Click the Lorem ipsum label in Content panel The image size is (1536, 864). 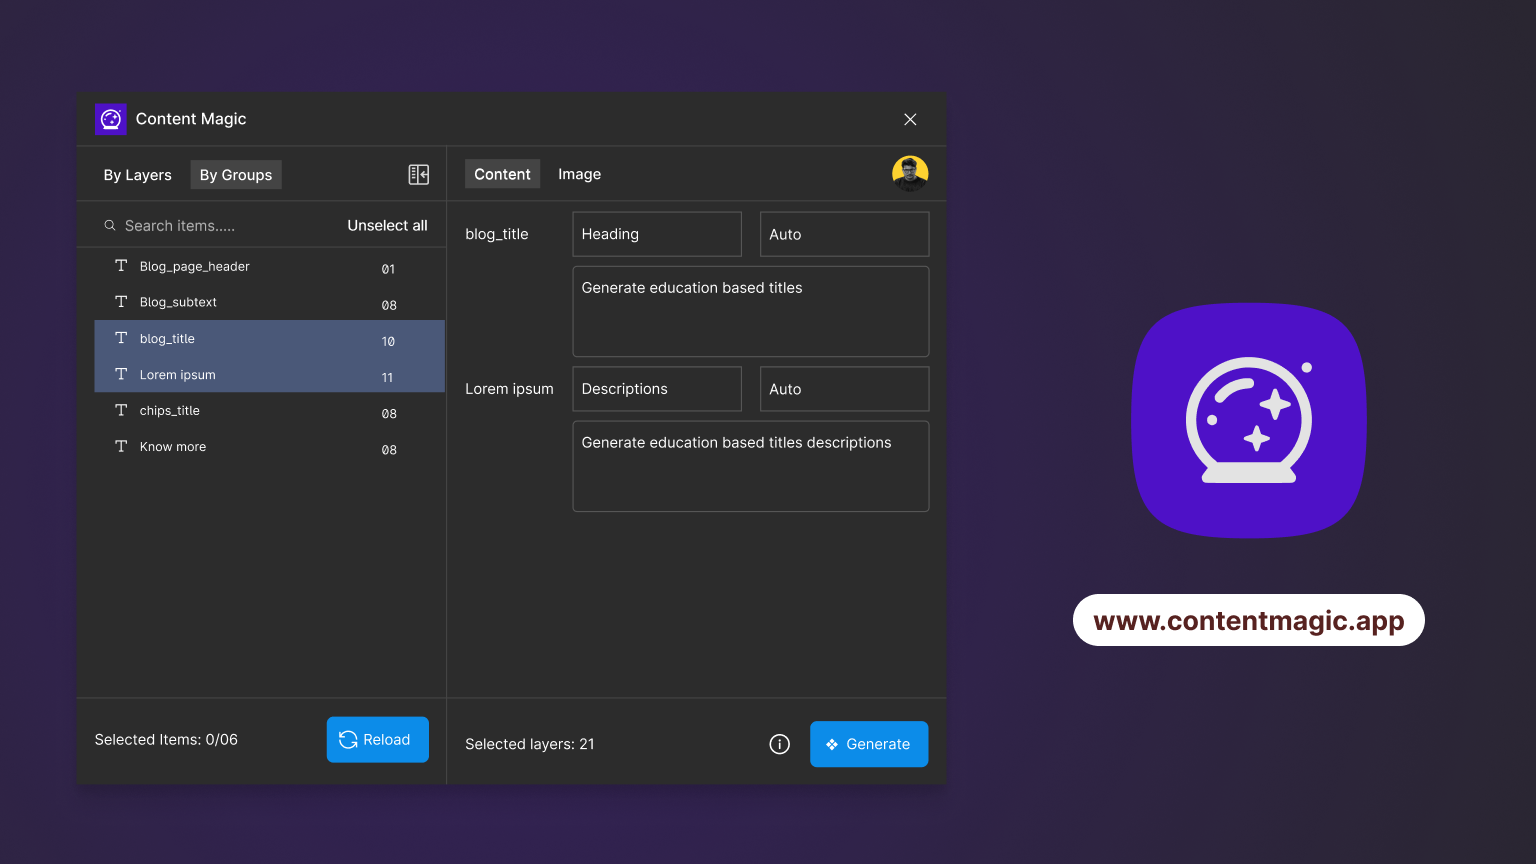[x=509, y=389]
